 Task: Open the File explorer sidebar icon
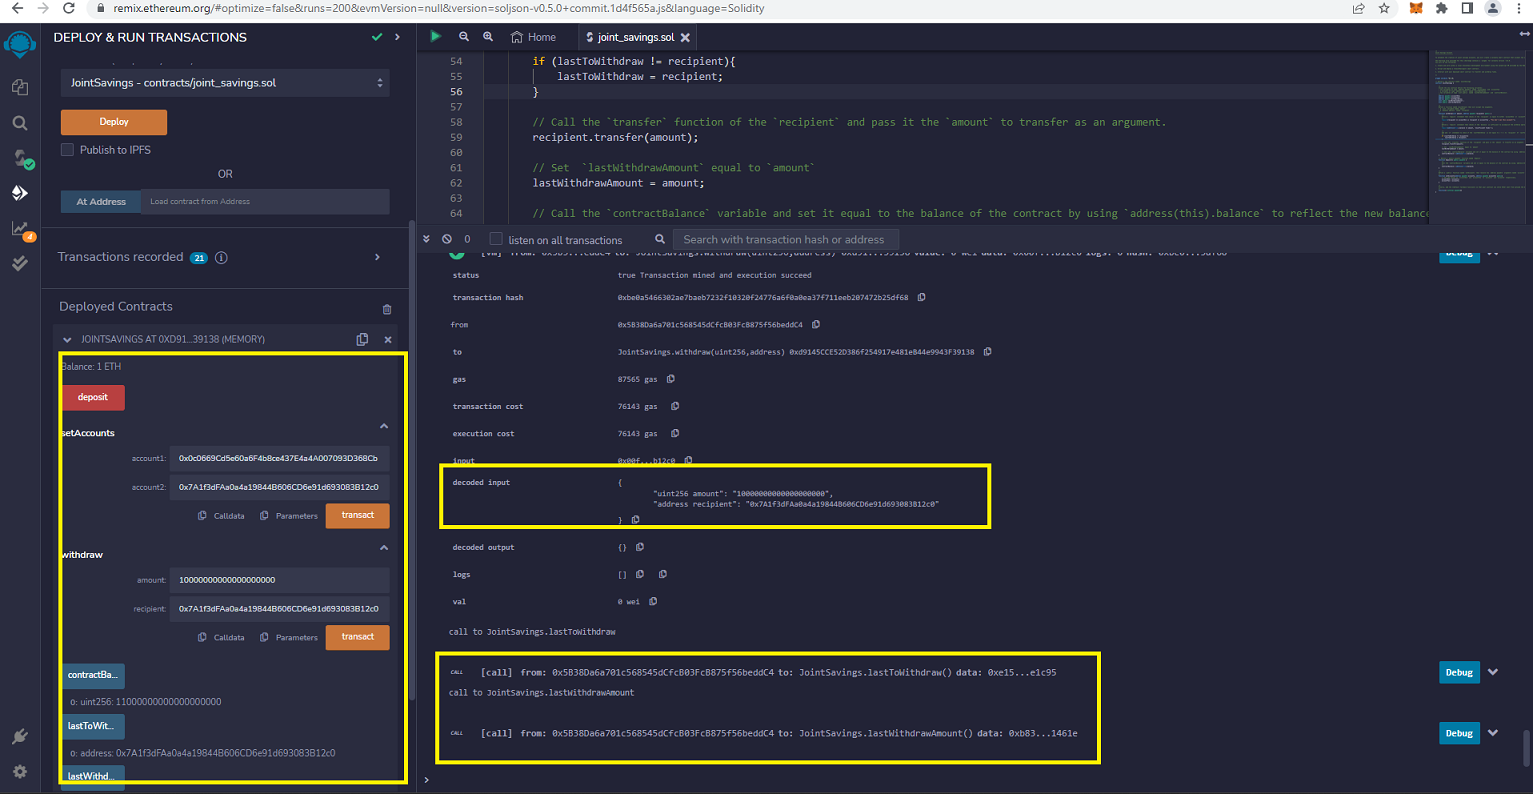20,87
